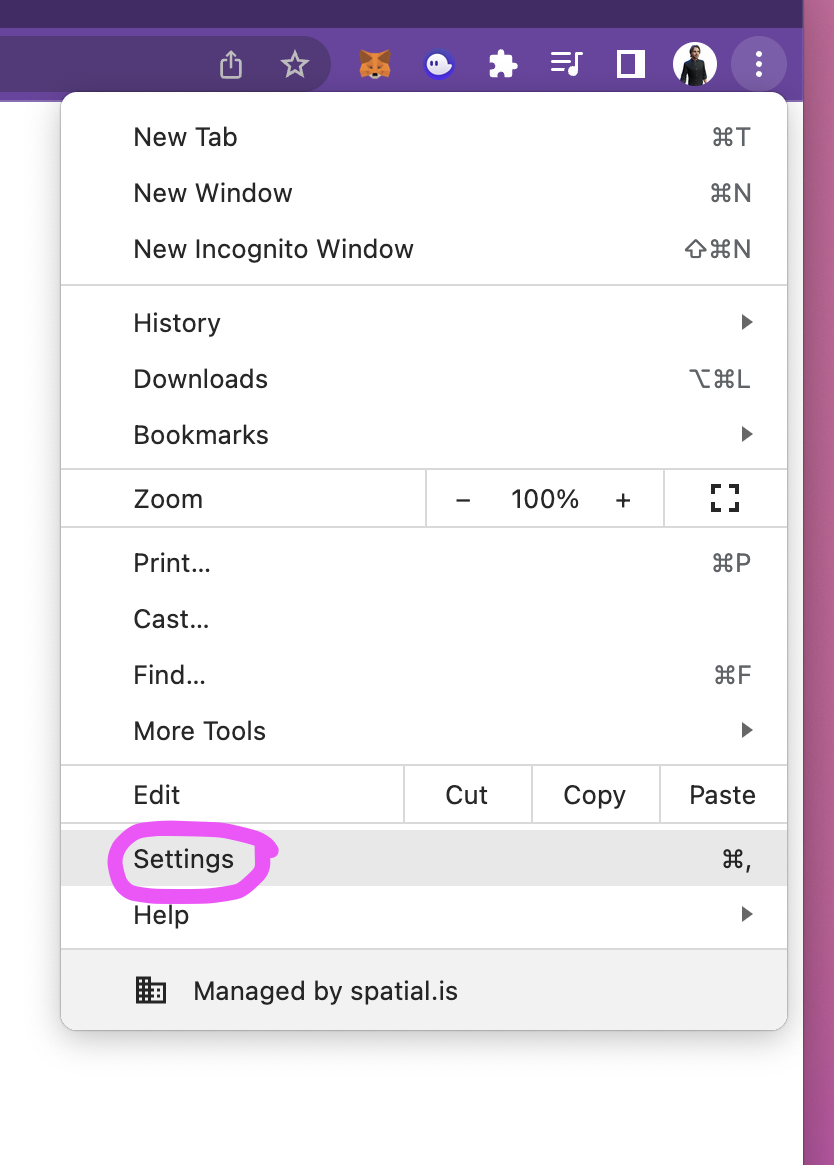Viewport: 834px width, 1165px height.
Task: Close the three-dot Chrome menu button
Action: click(758, 64)
